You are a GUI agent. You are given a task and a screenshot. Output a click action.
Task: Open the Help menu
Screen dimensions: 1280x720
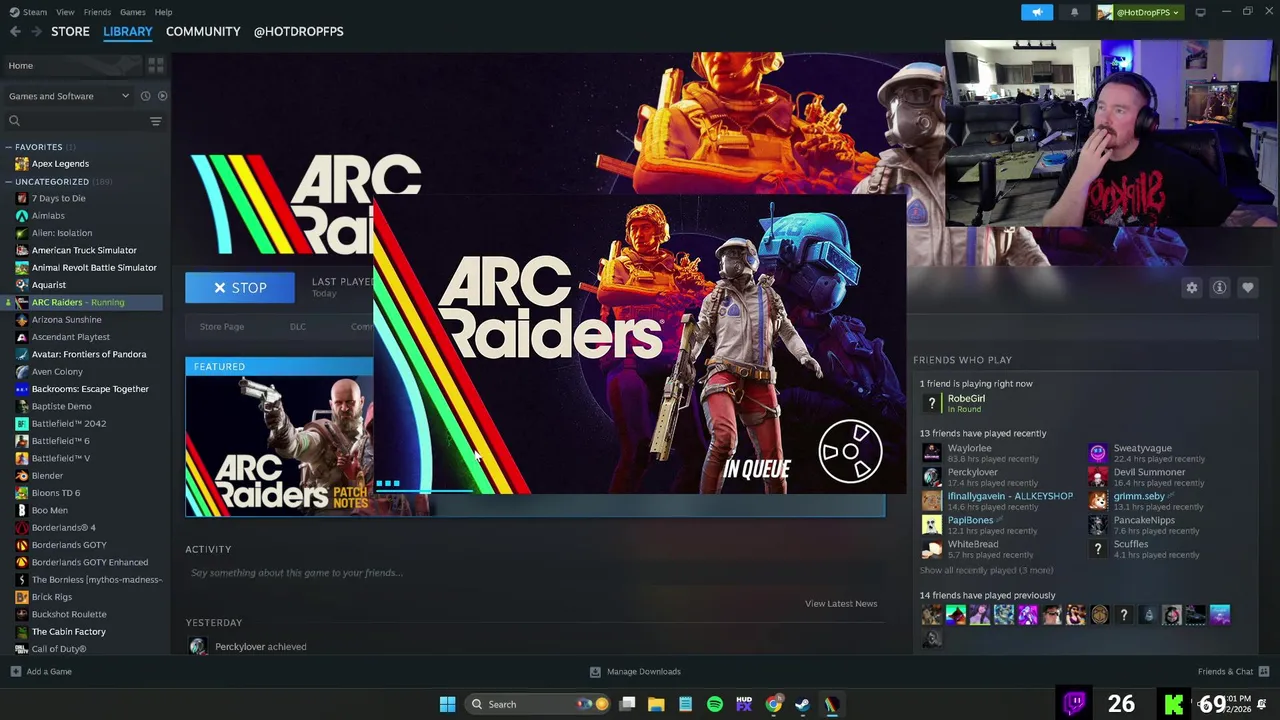click(163, 12)
